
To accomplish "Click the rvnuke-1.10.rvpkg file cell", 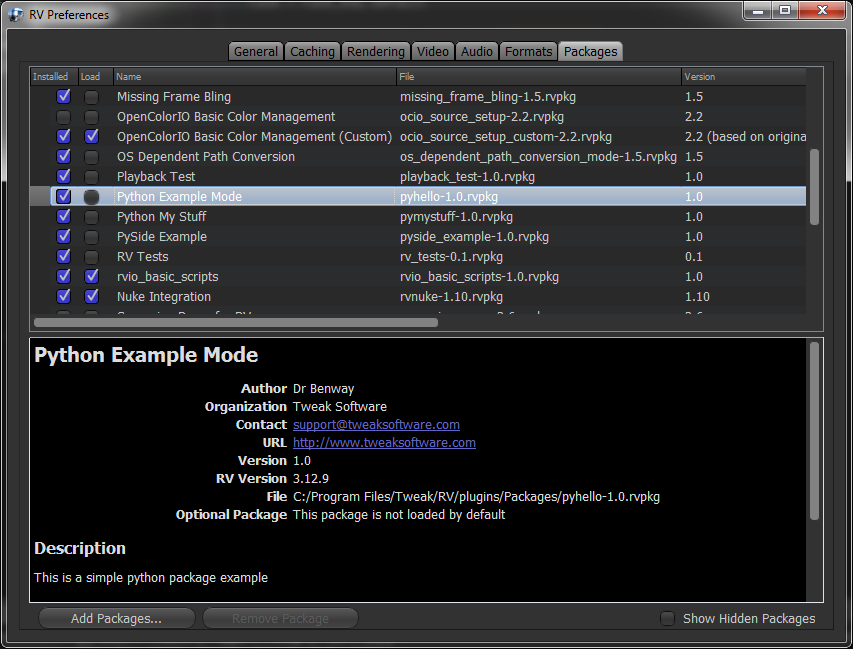I will click(451, 296).
